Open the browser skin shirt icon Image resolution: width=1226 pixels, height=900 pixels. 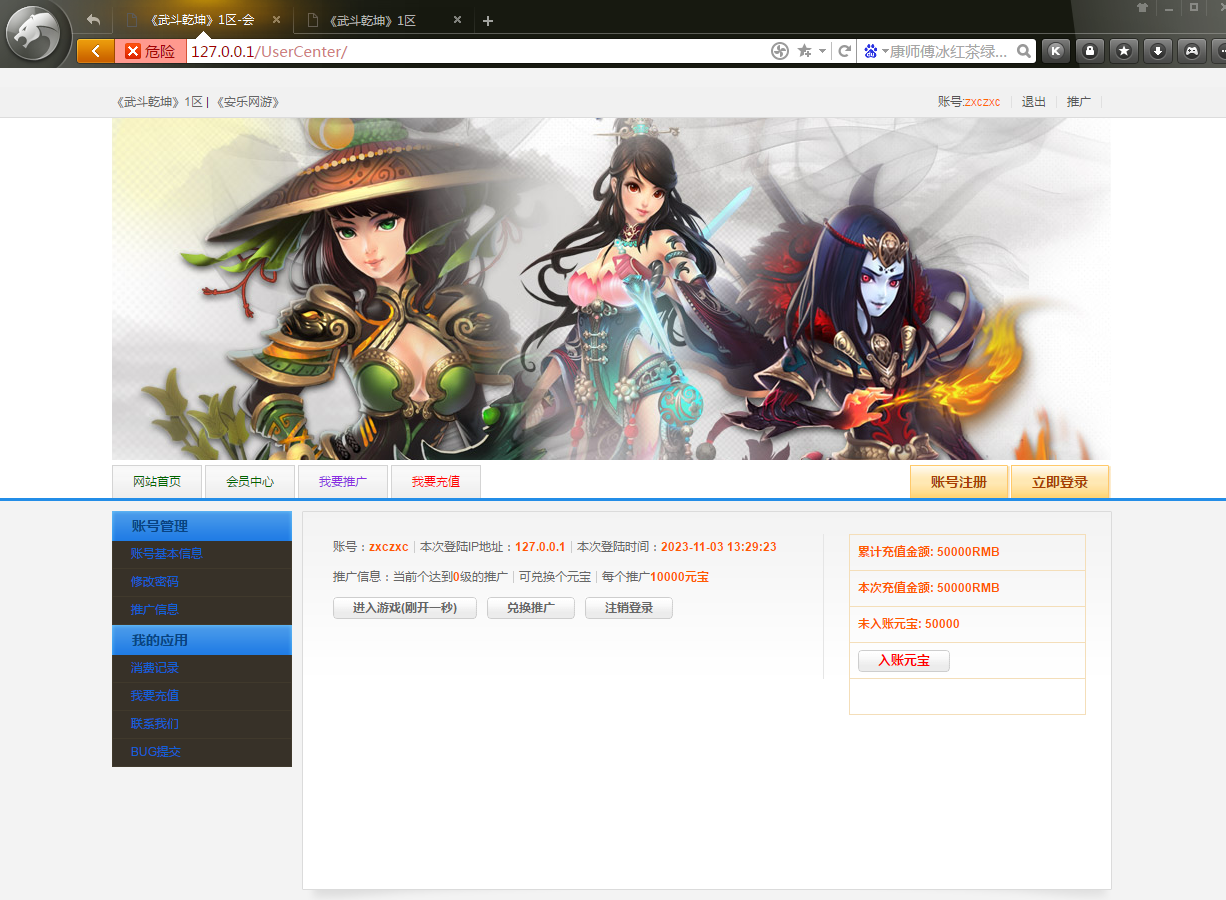click(x=1143, y=8)
